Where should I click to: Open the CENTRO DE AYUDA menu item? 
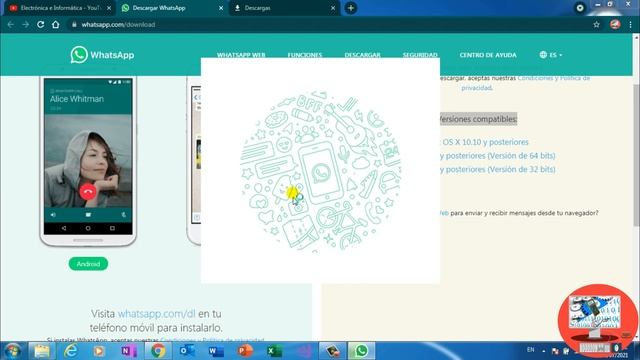click(x=488, y=55)
